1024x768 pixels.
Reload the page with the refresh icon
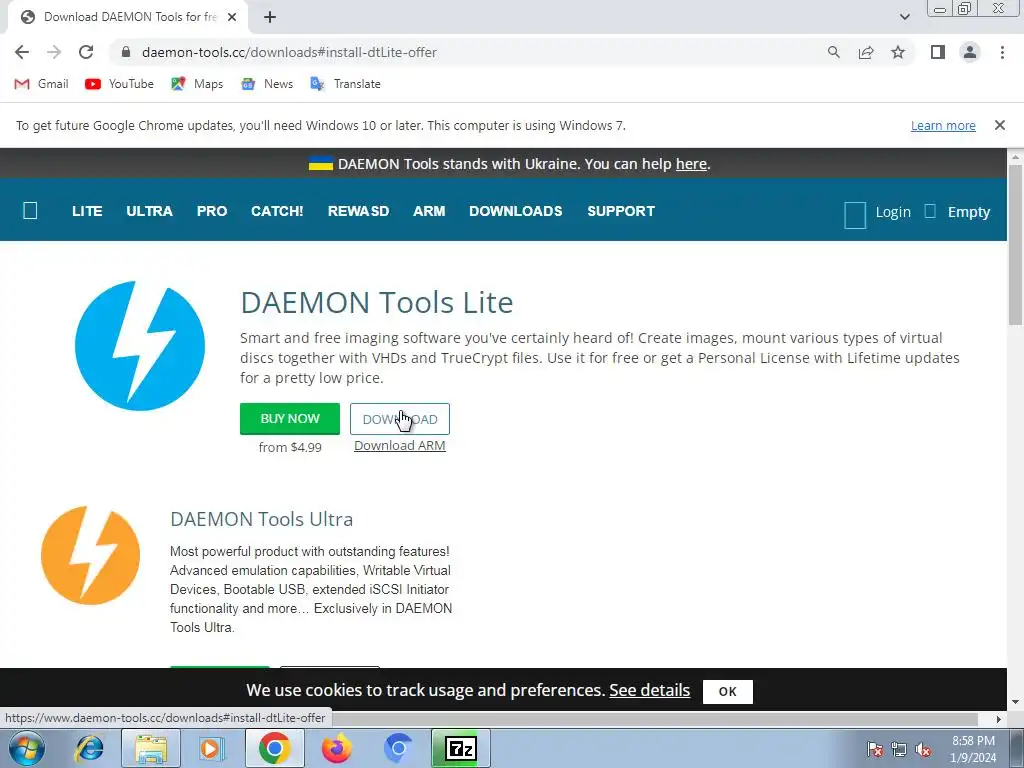(86, 52)
